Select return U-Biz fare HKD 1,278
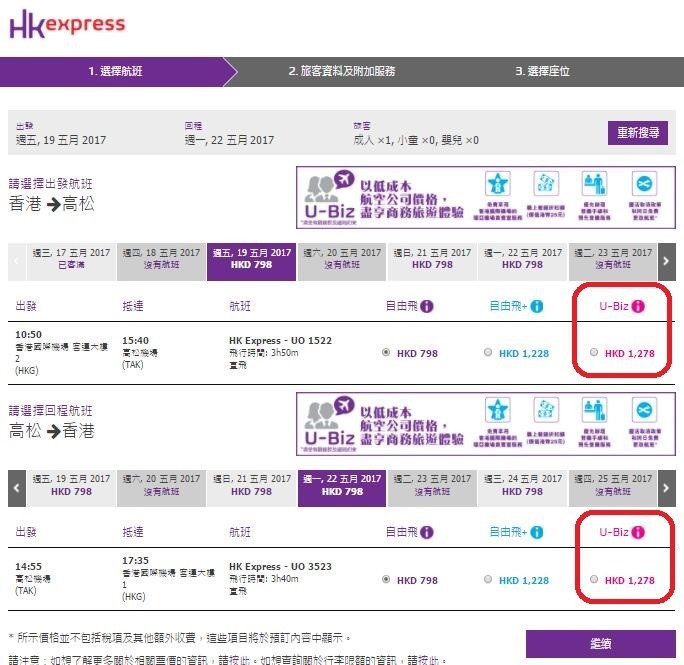Image resolution: width=684 pixels, height=665 pixels. (595, 580)
